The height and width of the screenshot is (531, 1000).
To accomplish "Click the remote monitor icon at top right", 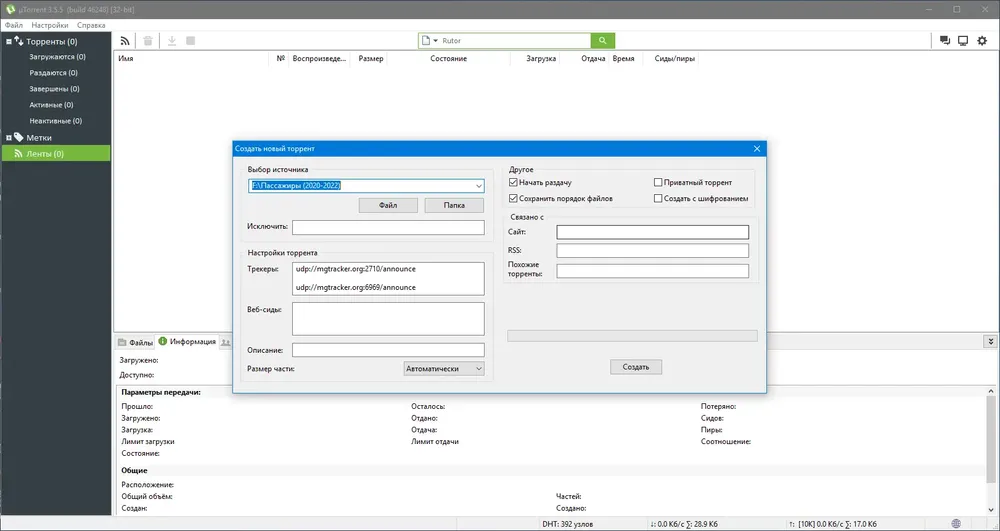I will coord(963,41).
